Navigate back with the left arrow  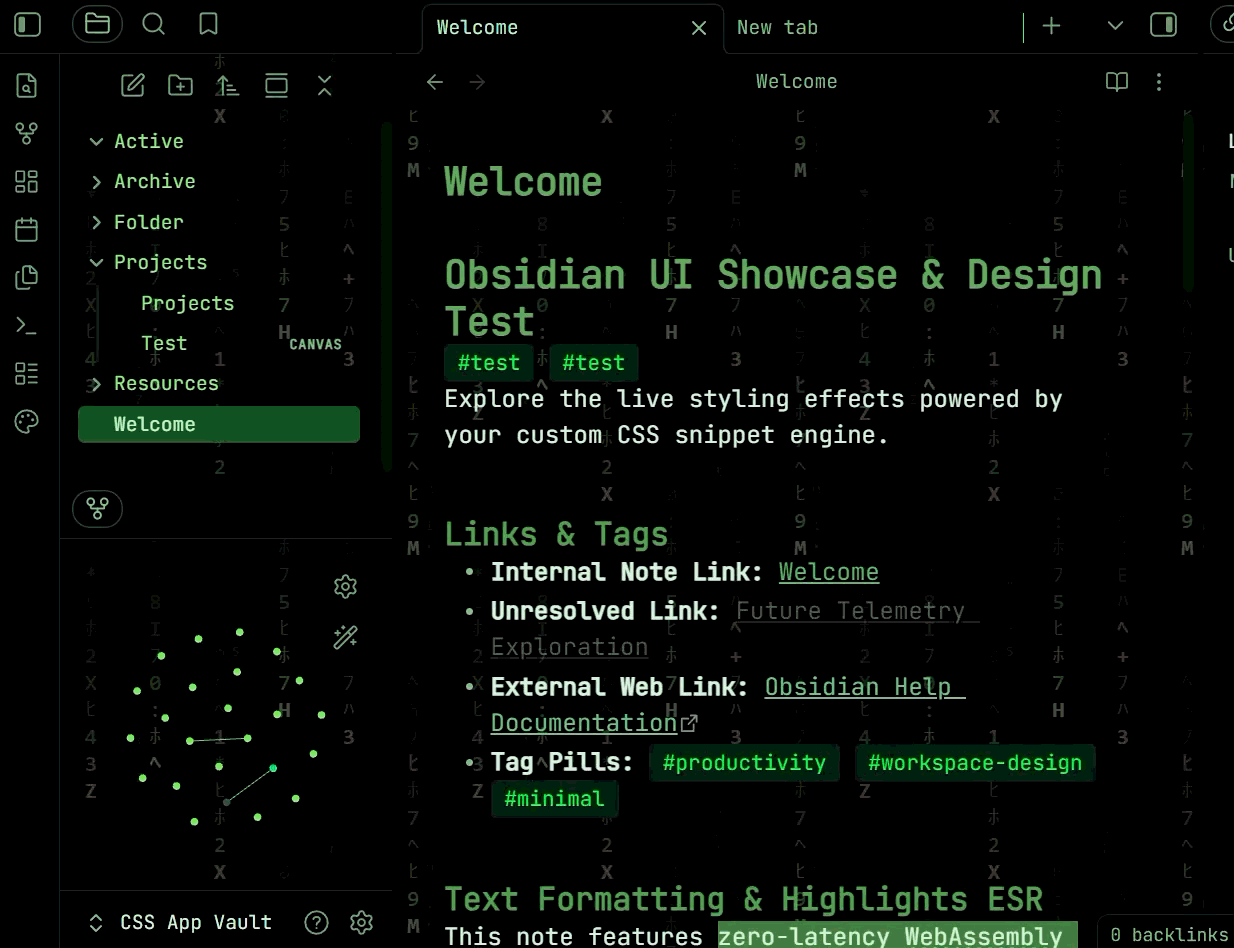point(434,82)
